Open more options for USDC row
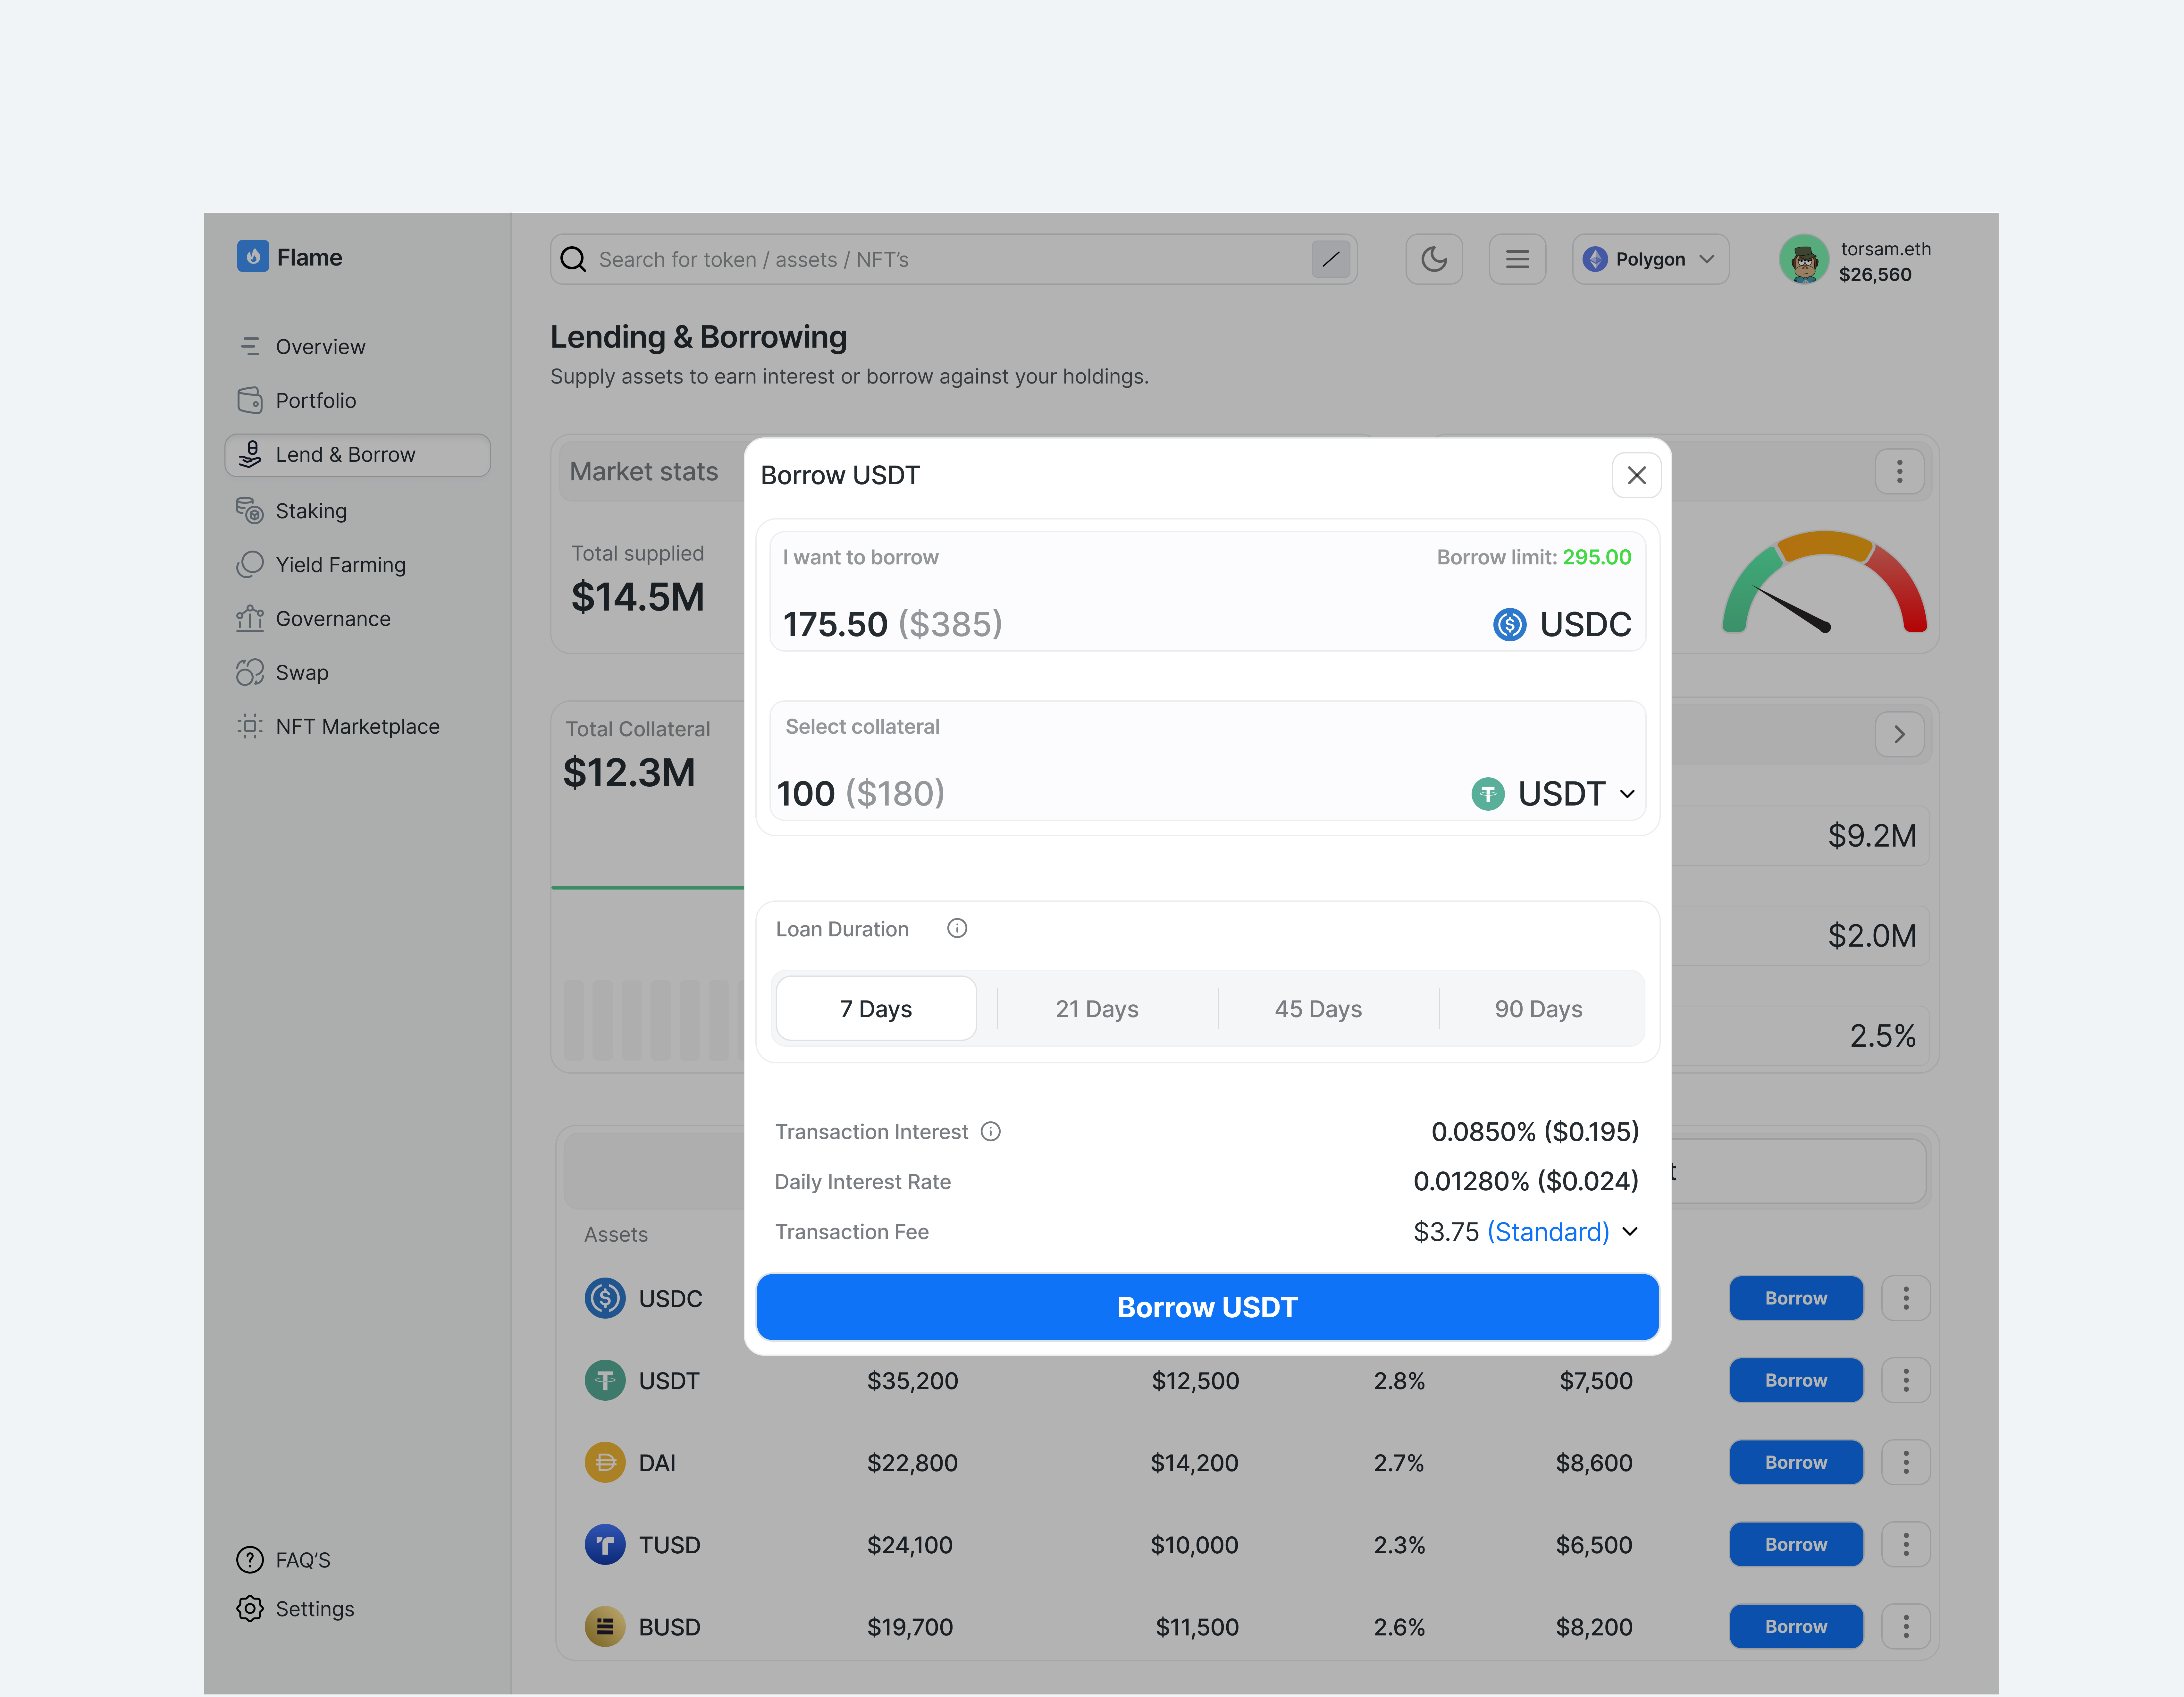 [x=1906, y=1298]
